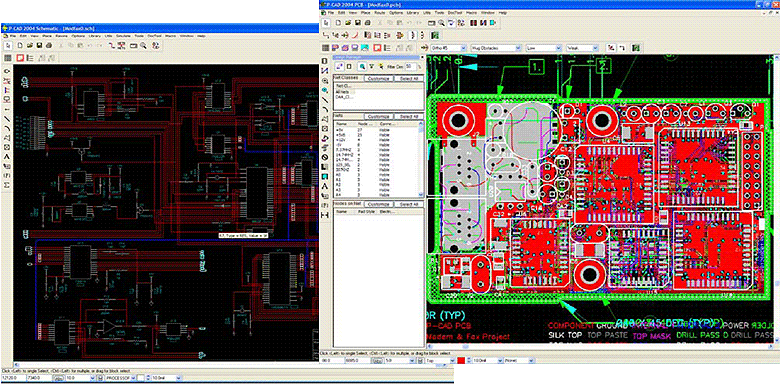Open the sheet name dropdown in the Schematic status bar

tap(120, 378)
